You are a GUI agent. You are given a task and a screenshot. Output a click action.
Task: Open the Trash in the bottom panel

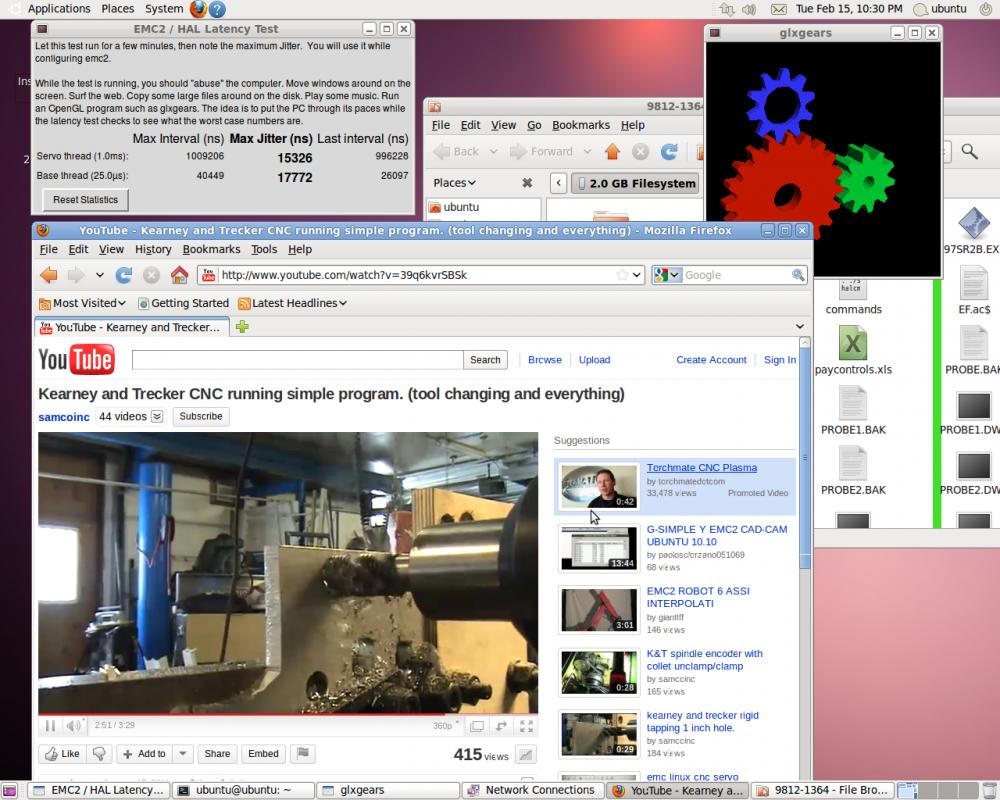(989, 790)
